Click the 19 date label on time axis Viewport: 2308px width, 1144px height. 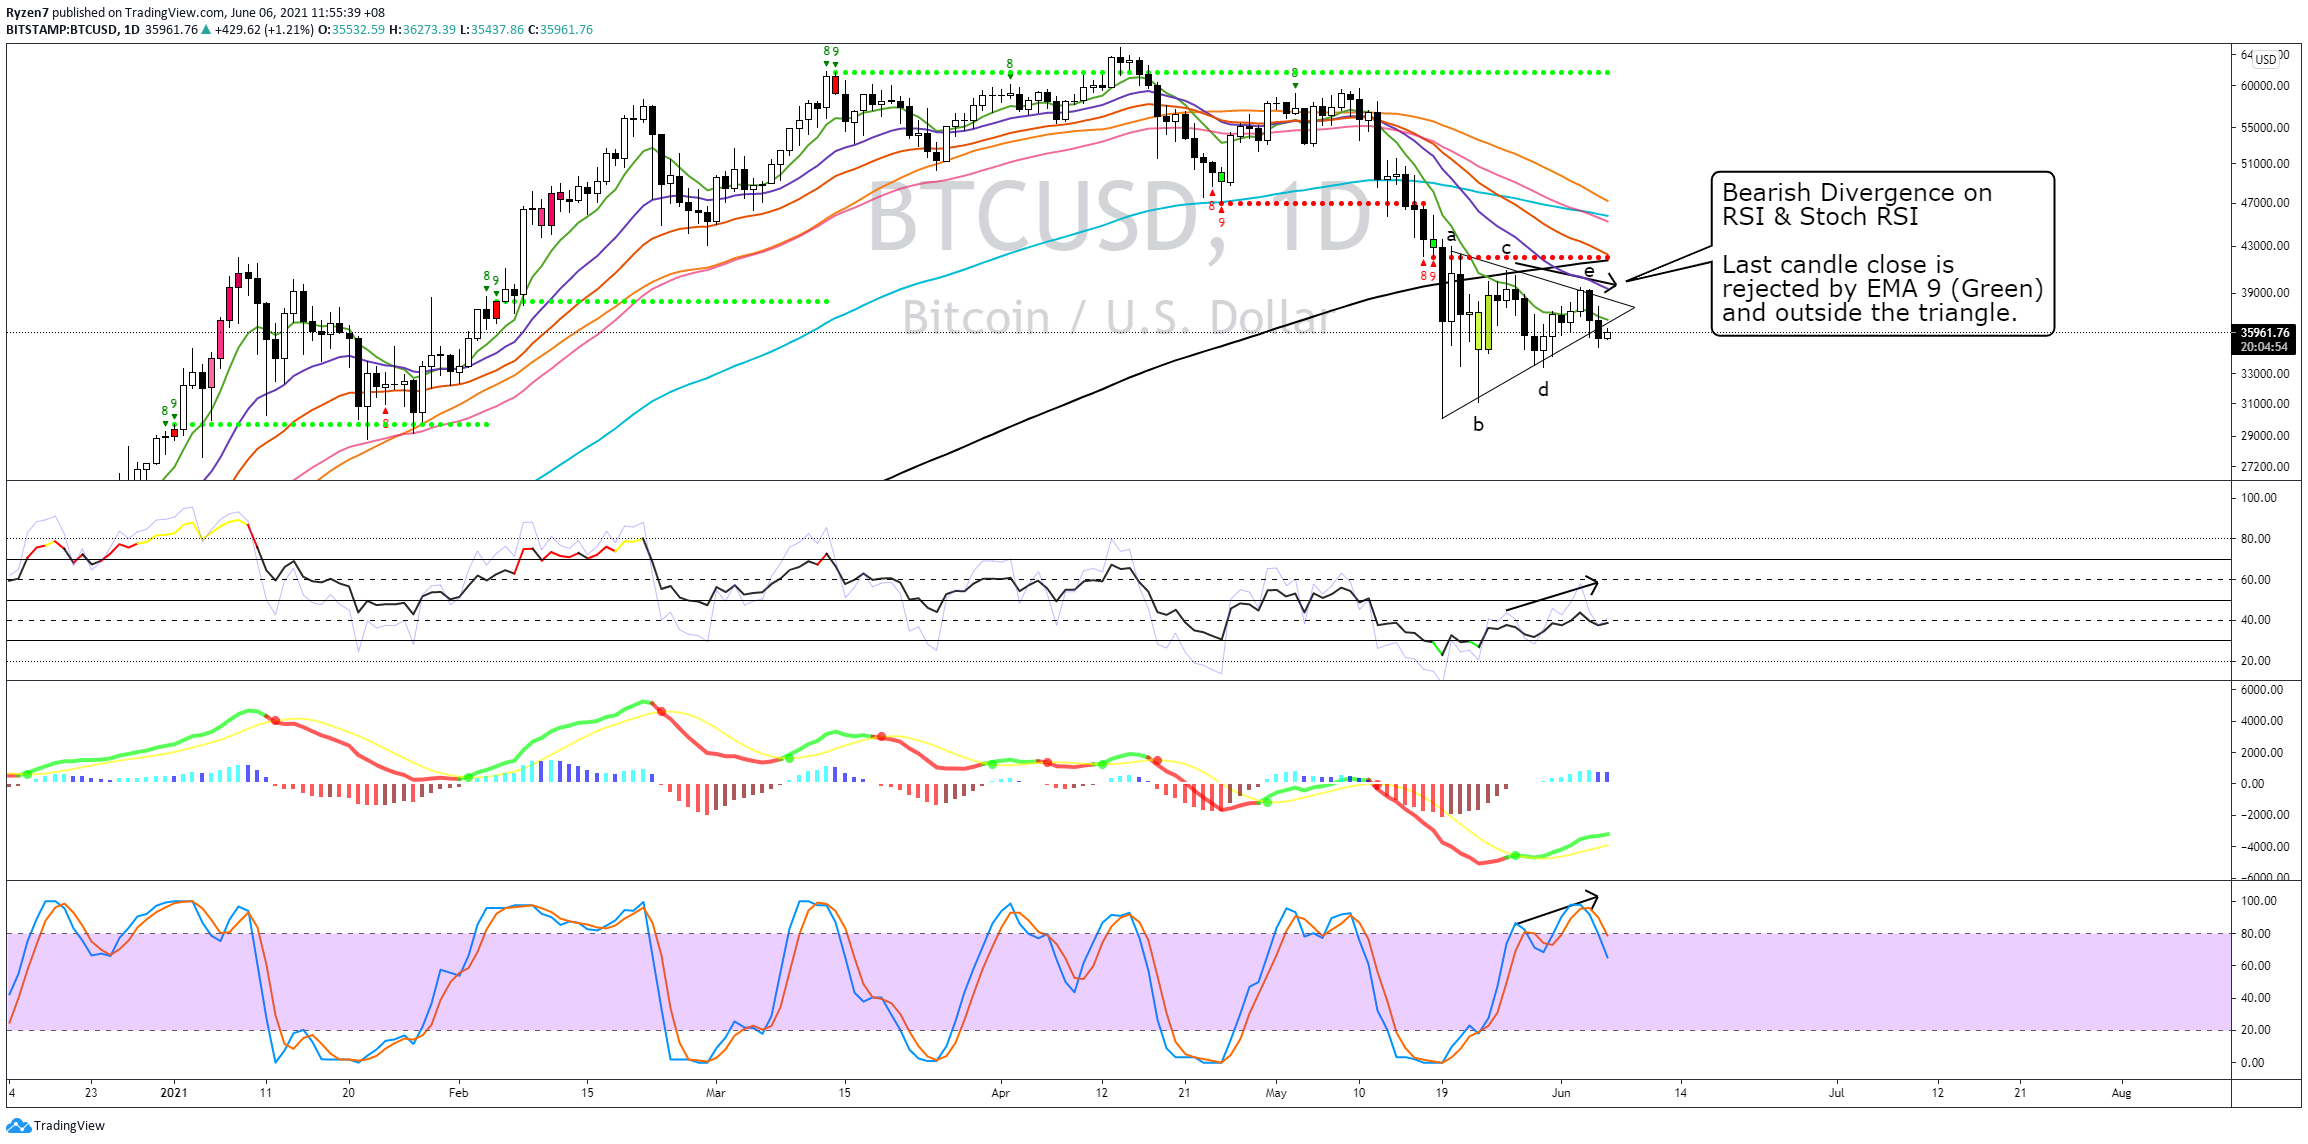click(1441, 1093)
